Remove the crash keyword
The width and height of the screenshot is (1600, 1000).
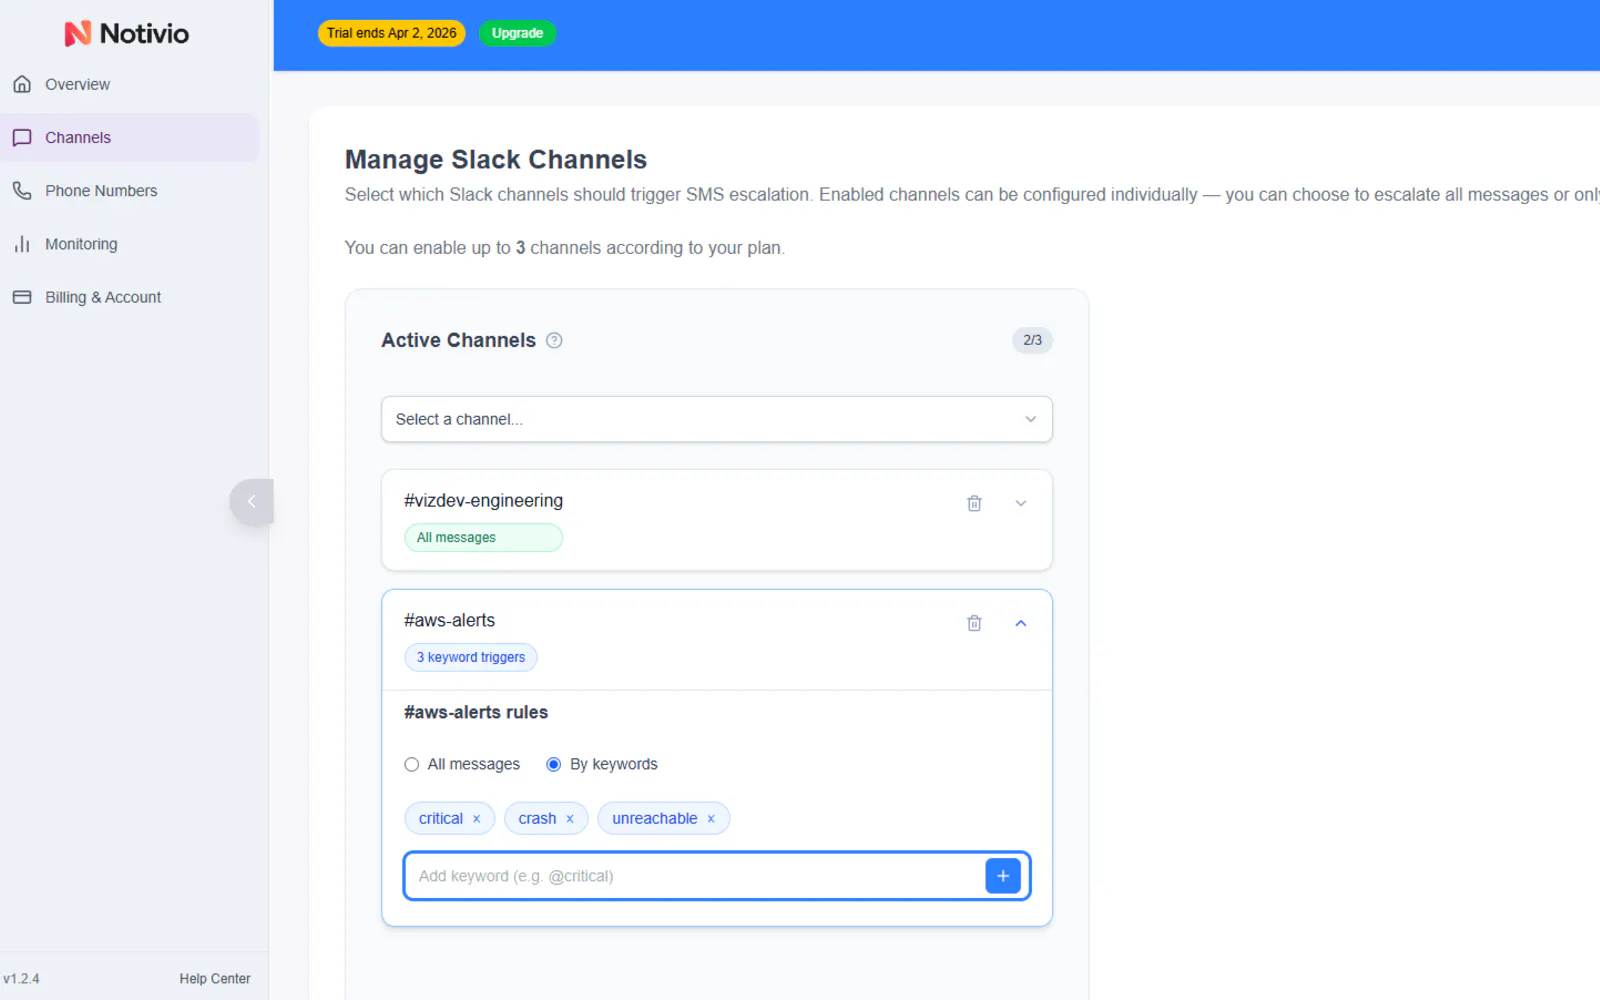[x=570, y=819]
